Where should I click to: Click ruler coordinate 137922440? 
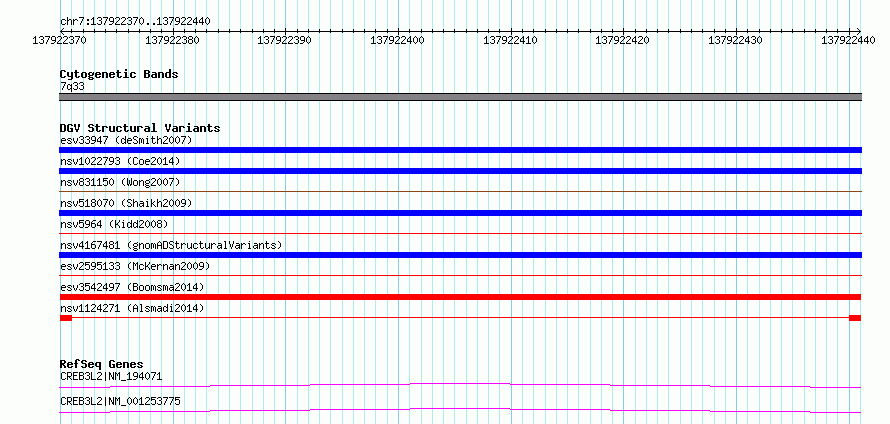(x=849, y=40)
